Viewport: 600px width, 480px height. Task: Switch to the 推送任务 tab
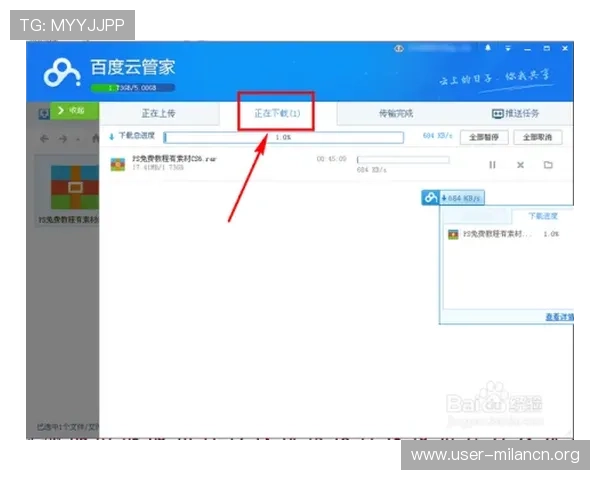[515, 113]
